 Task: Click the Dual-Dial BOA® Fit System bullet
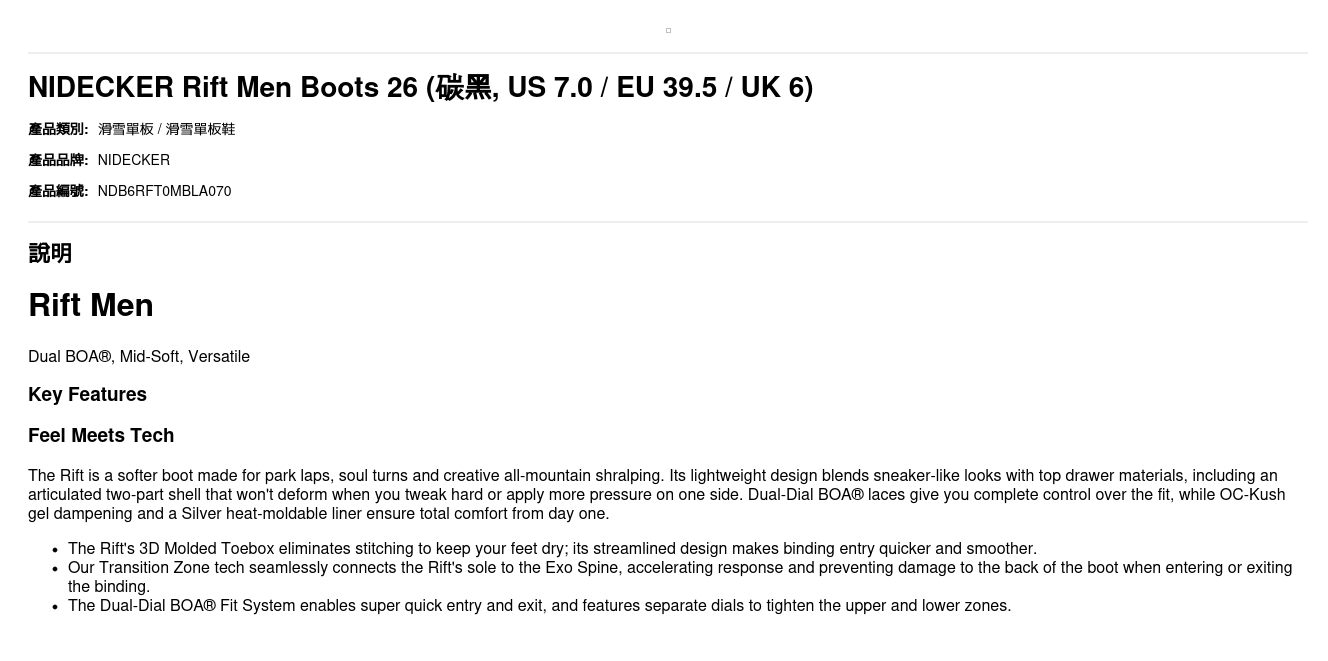[x=539, y=606]
